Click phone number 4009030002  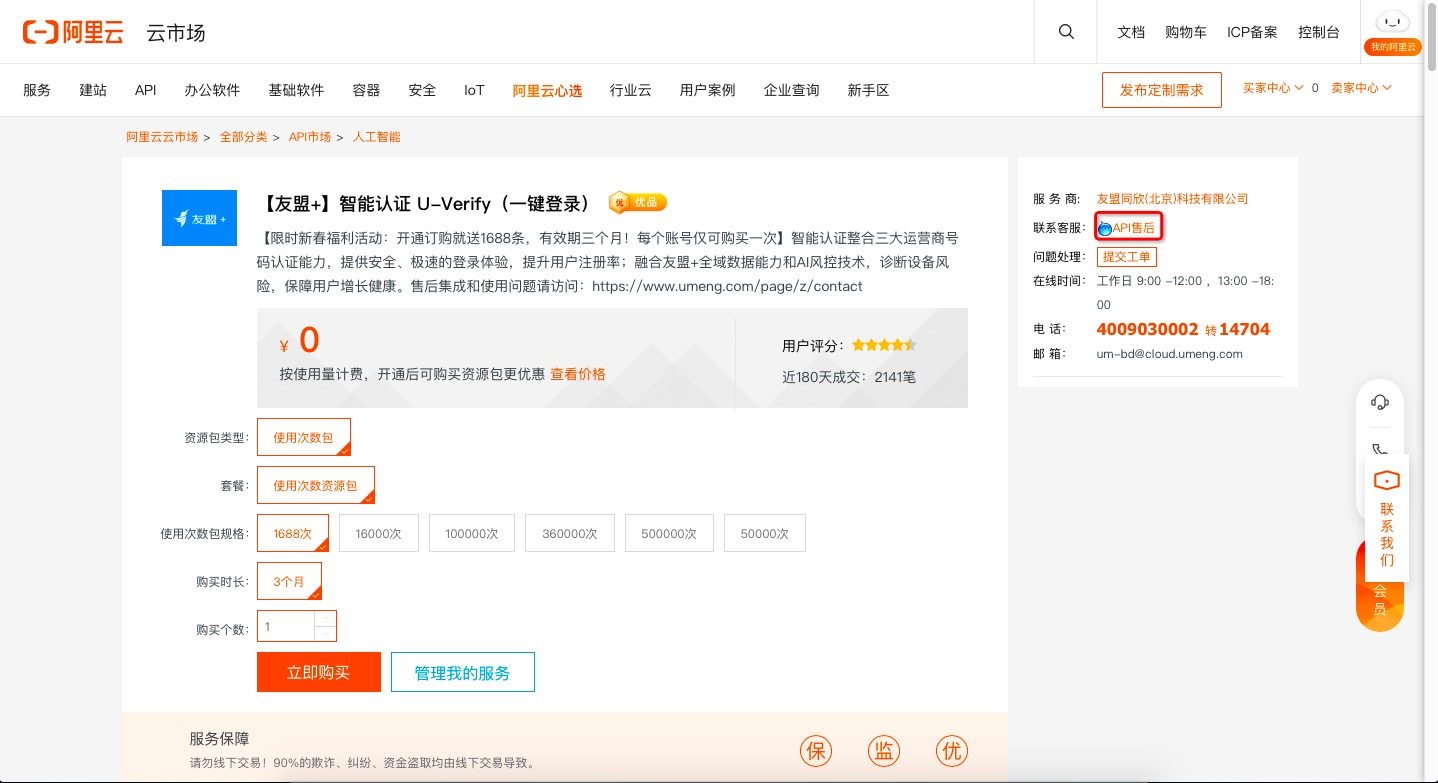(1148, 329)
